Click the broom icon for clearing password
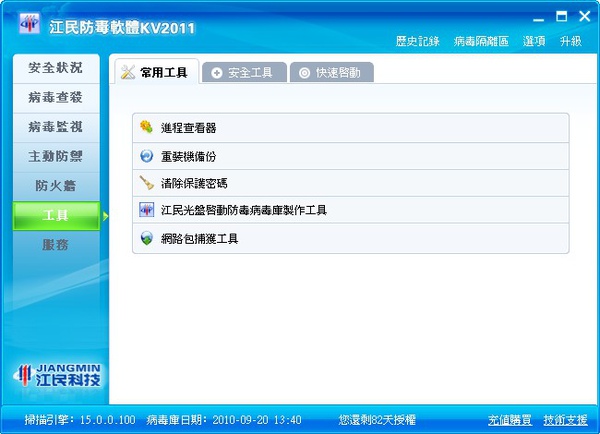 pos(146,183)
